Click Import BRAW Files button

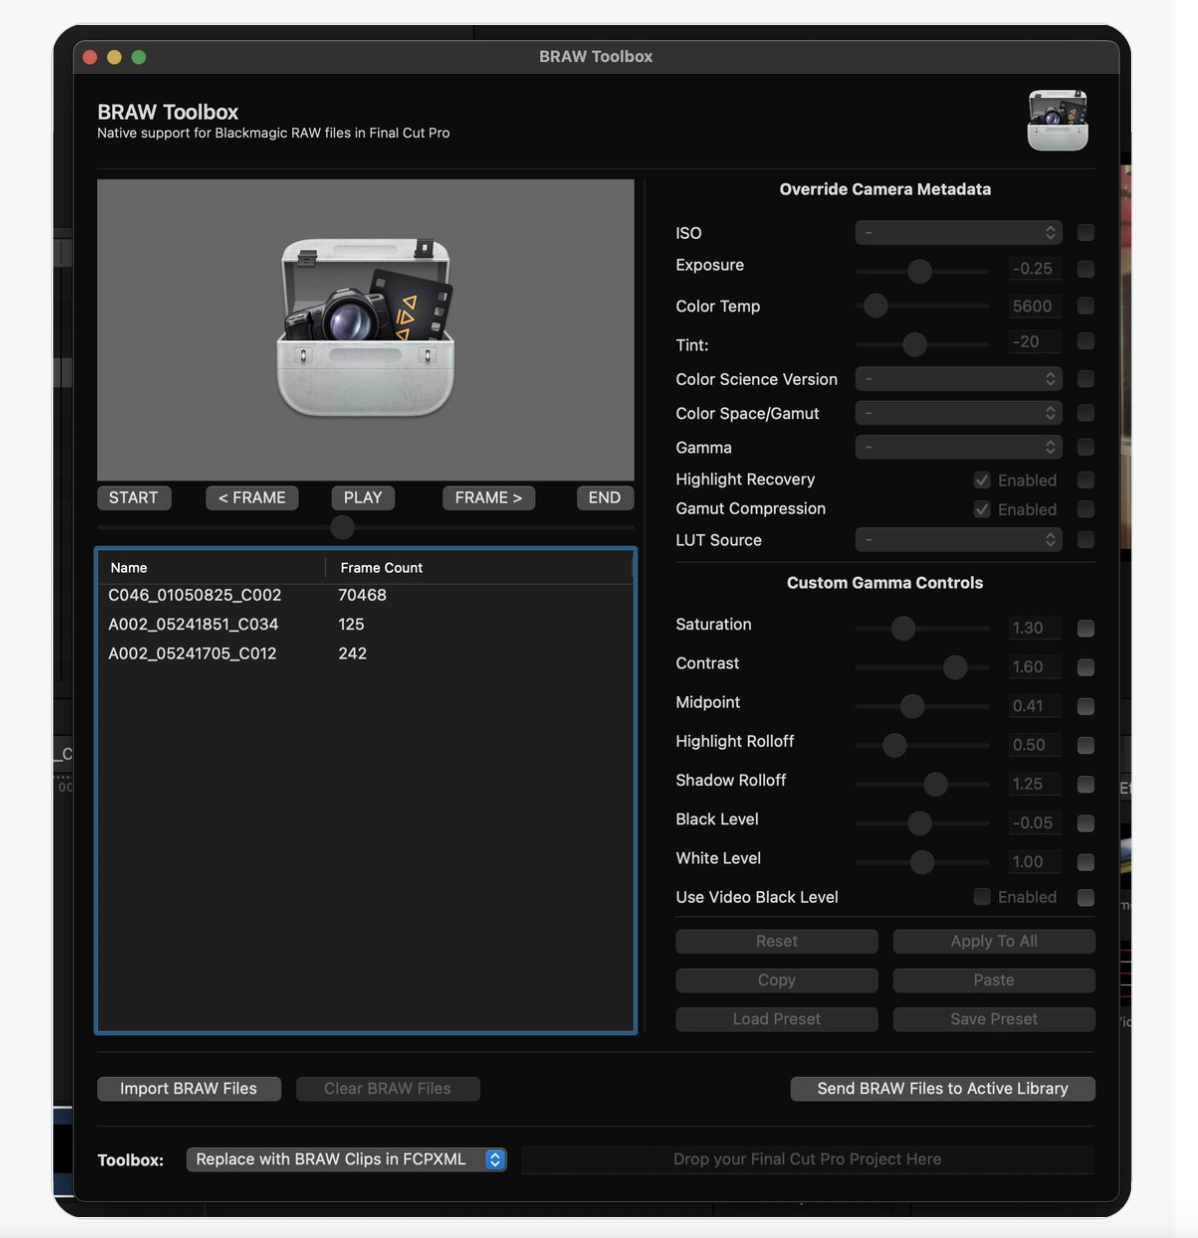(x=189, y=1089)
